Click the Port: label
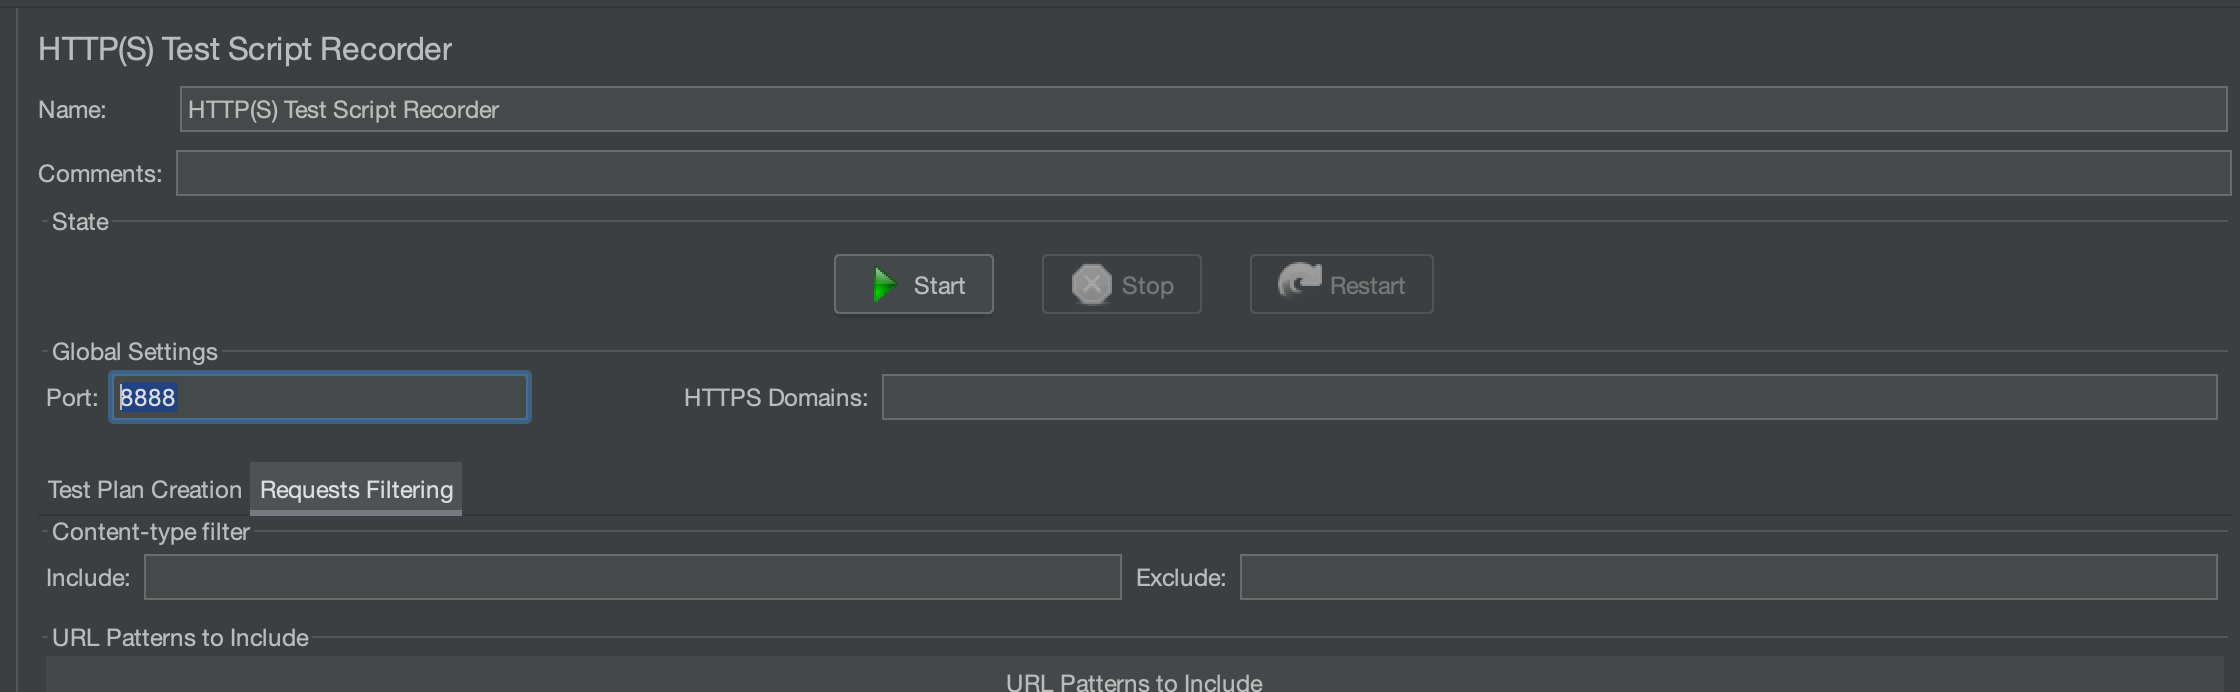The width and height of the screenshot is (2240, 692). point(72,397)
